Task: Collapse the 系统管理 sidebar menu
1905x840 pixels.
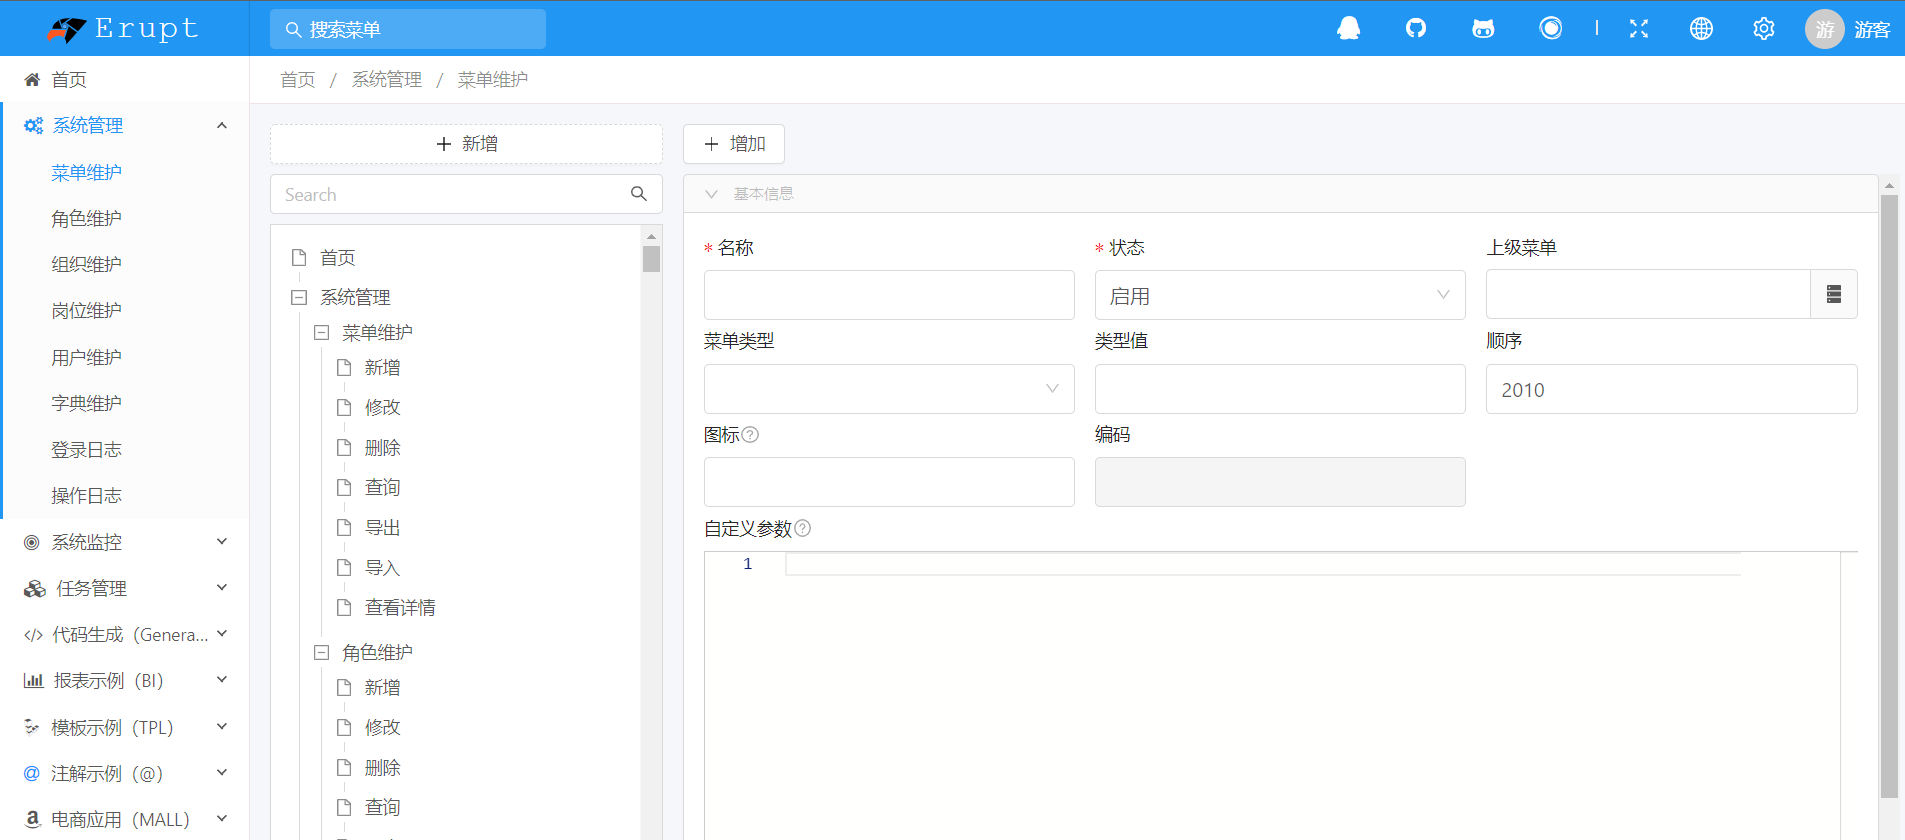Action: tap(222, 126)
